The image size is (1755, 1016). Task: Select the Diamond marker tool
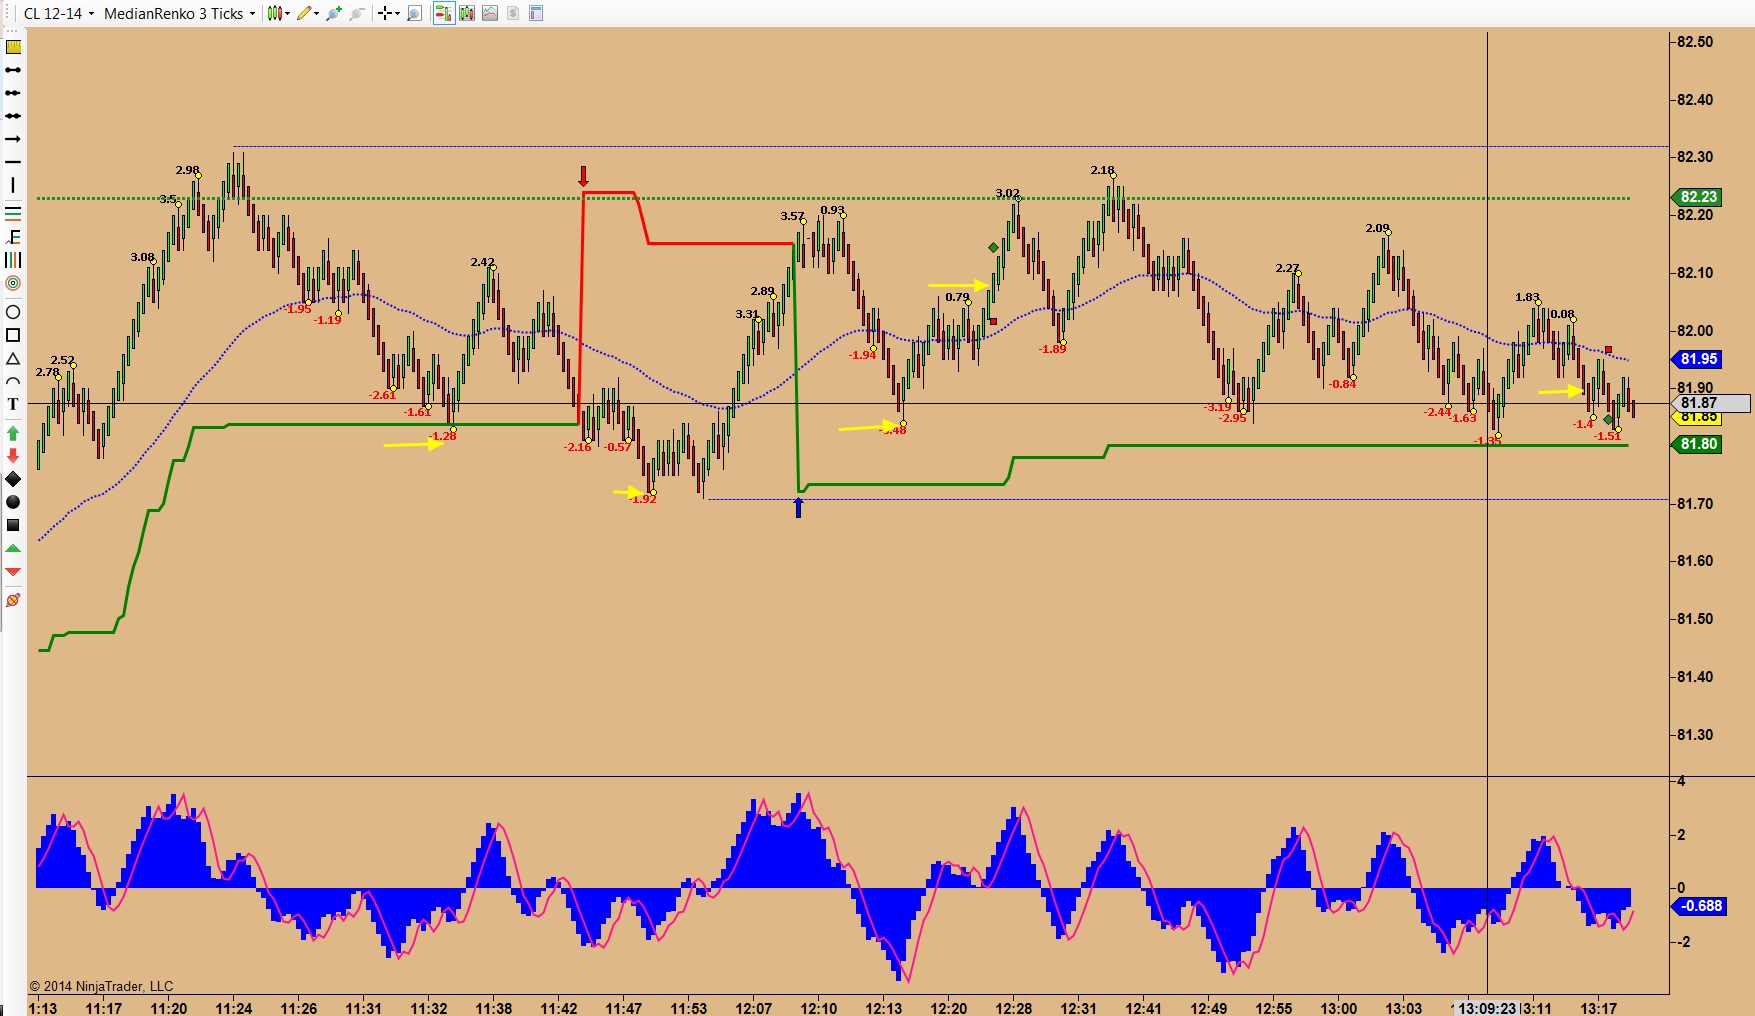13,479
